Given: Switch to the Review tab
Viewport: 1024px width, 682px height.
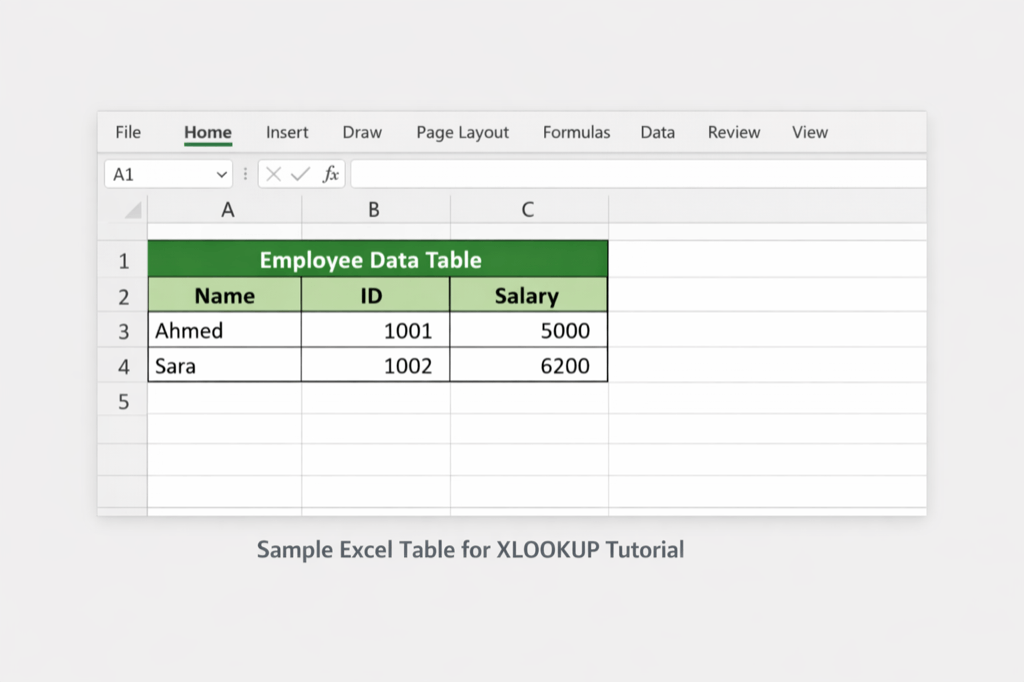Looking at the screenshot, I should pos(732,132).
